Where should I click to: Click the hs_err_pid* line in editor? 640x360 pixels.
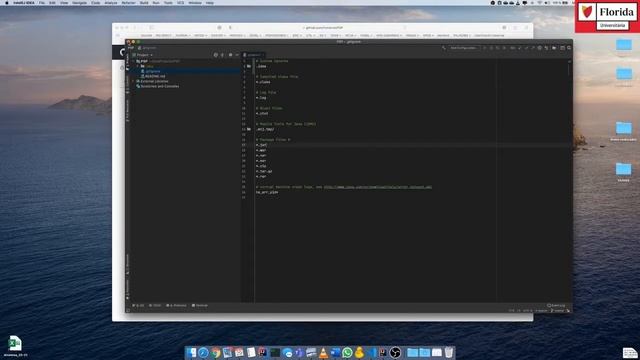click(267, 192)
